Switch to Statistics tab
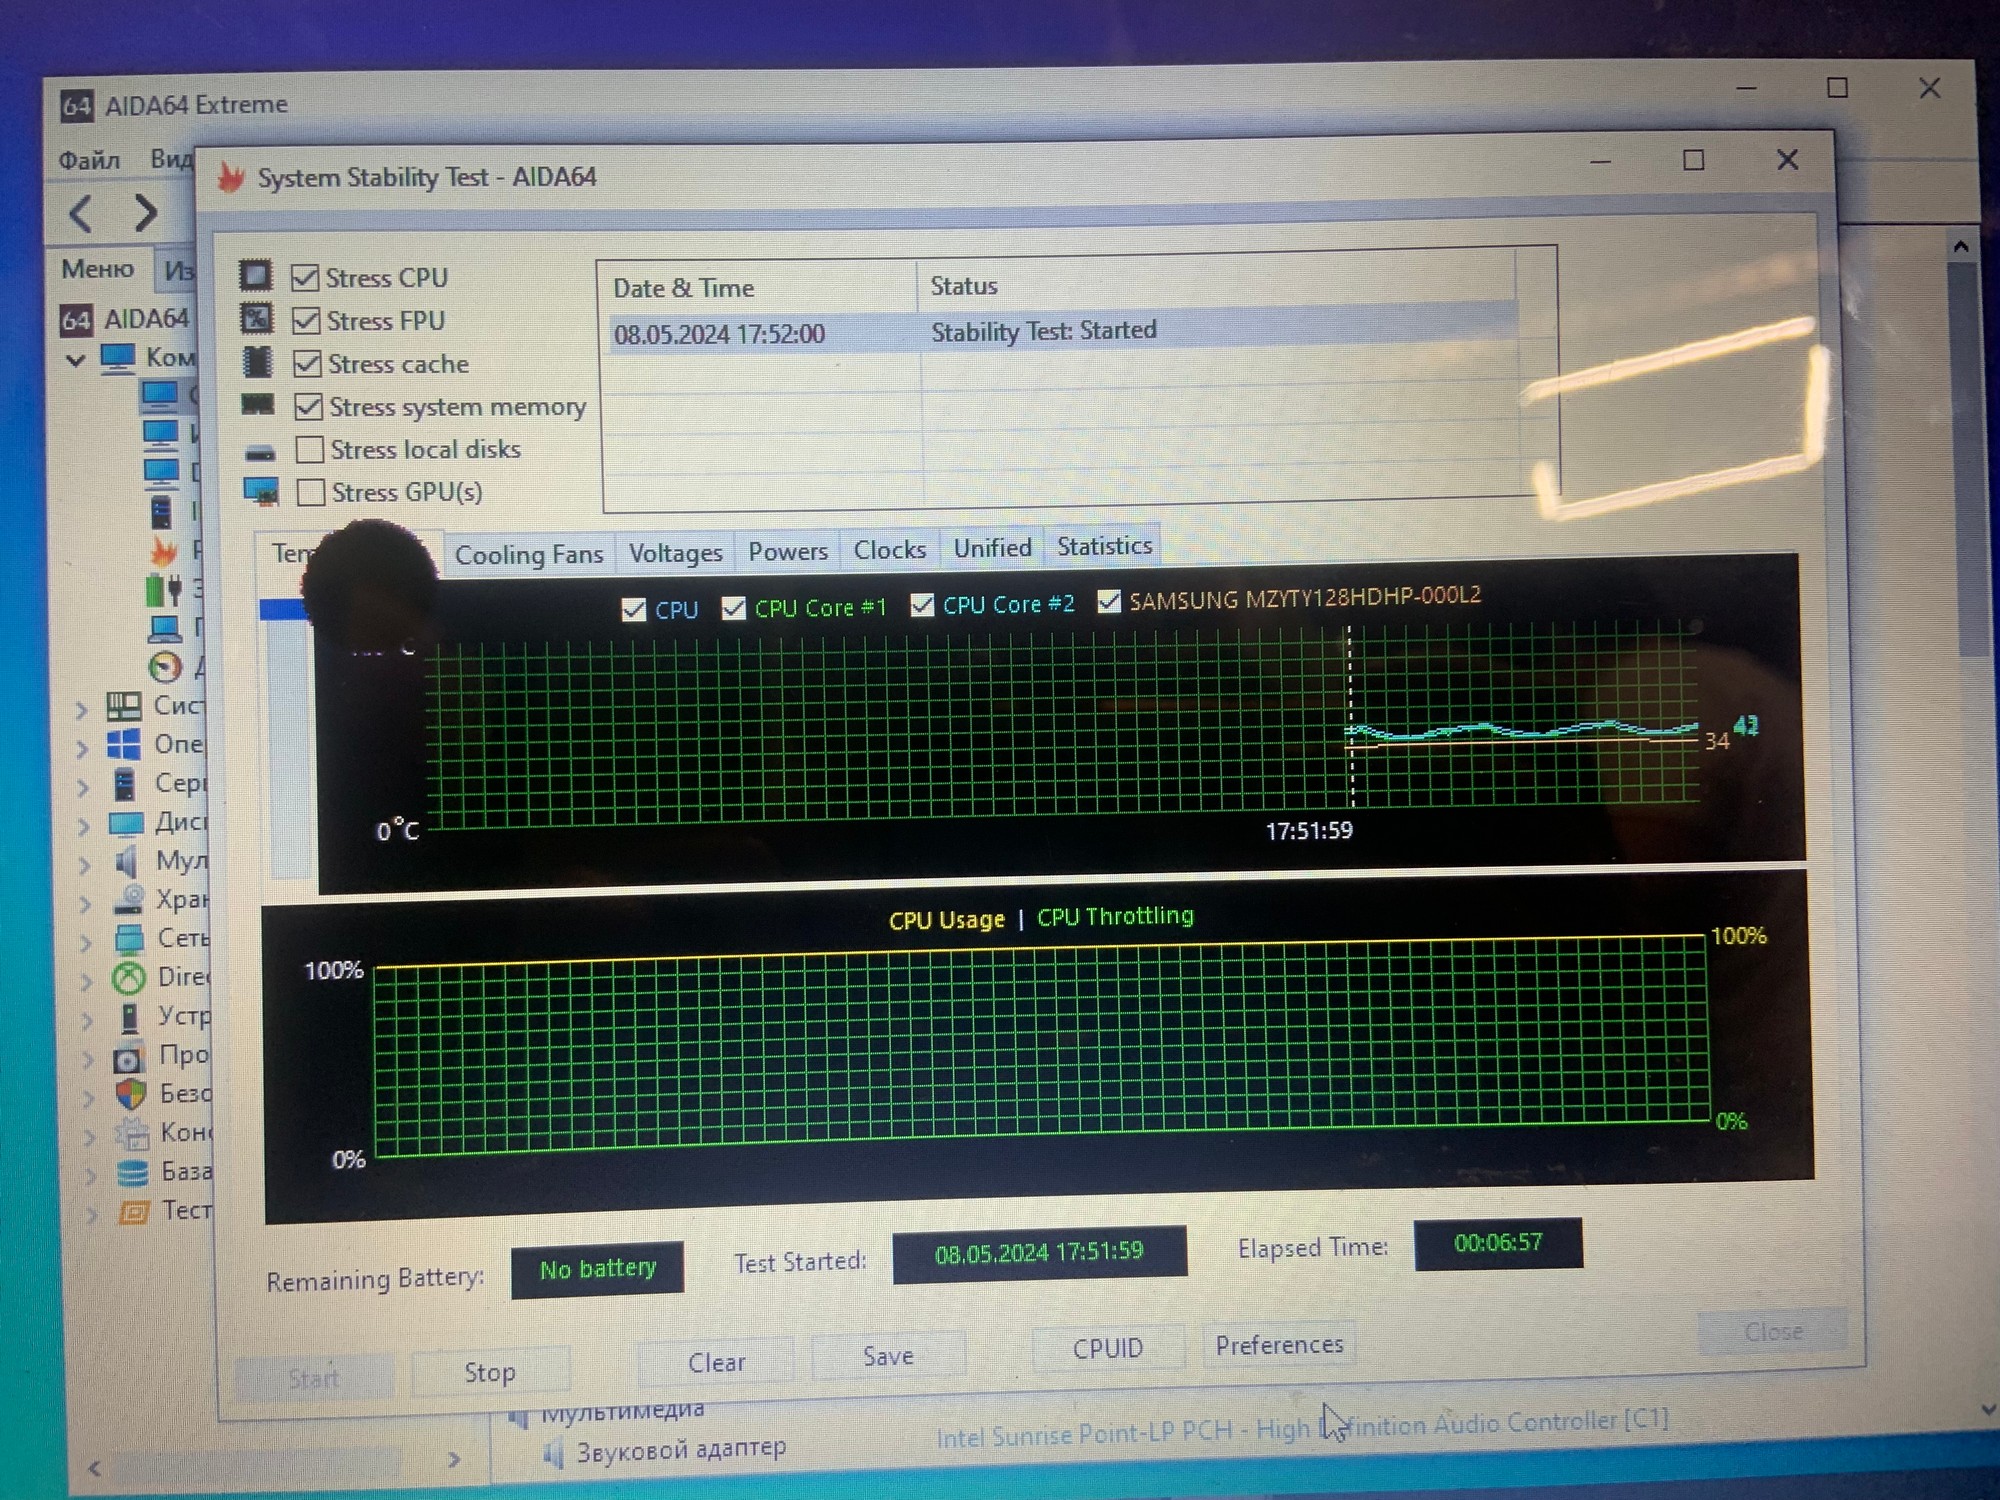The image size is (2000, 1500). [x=1104, y=545]
